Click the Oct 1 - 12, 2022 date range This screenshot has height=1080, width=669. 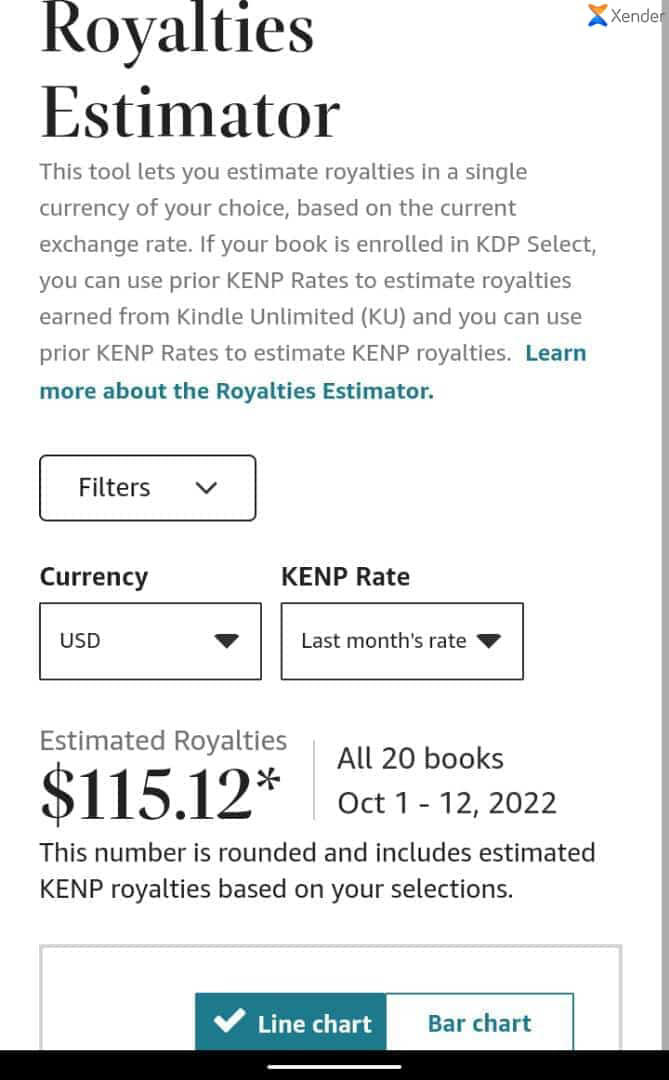447,803
